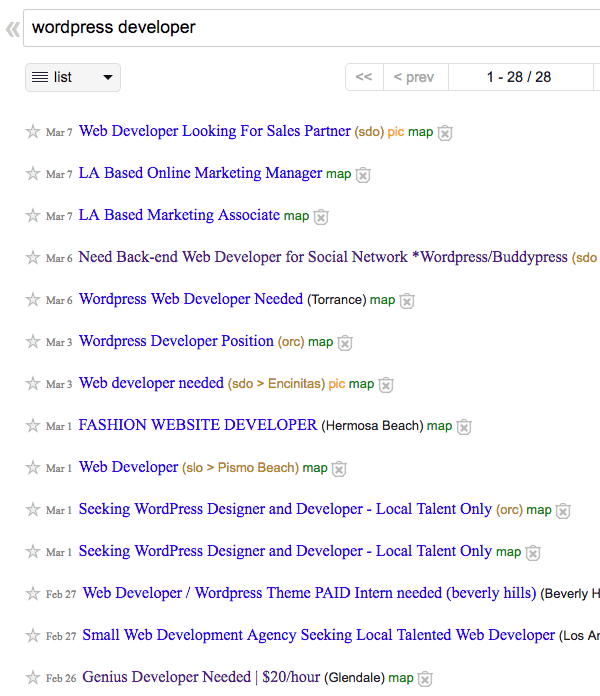Click the 1 - 28 / 28 page range indicator

521,77
